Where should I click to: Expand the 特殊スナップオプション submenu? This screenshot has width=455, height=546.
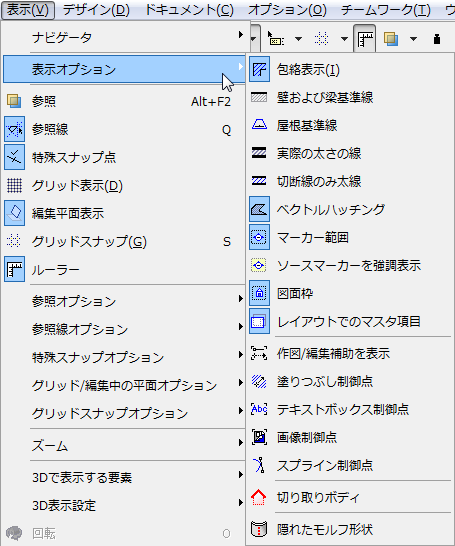click(125, 357)
